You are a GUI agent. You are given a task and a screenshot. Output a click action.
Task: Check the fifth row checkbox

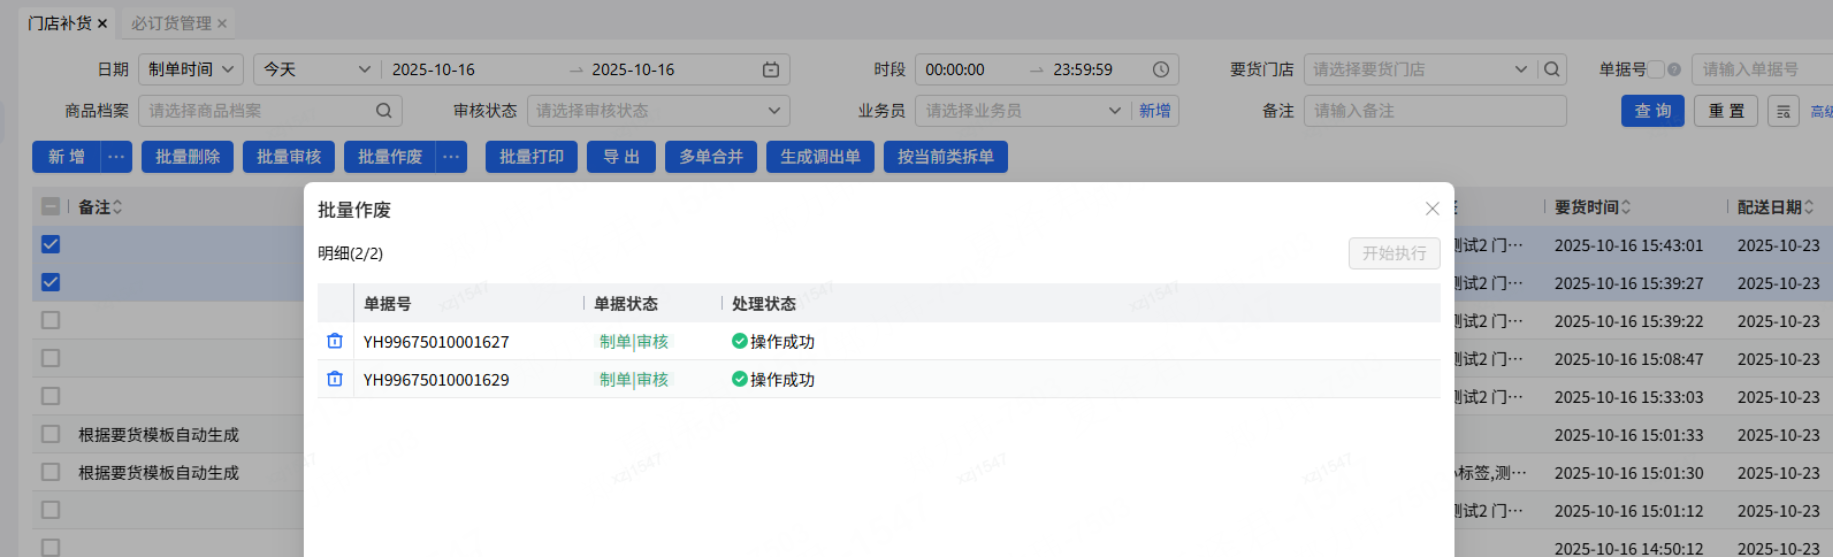click(x=50, y=396)
